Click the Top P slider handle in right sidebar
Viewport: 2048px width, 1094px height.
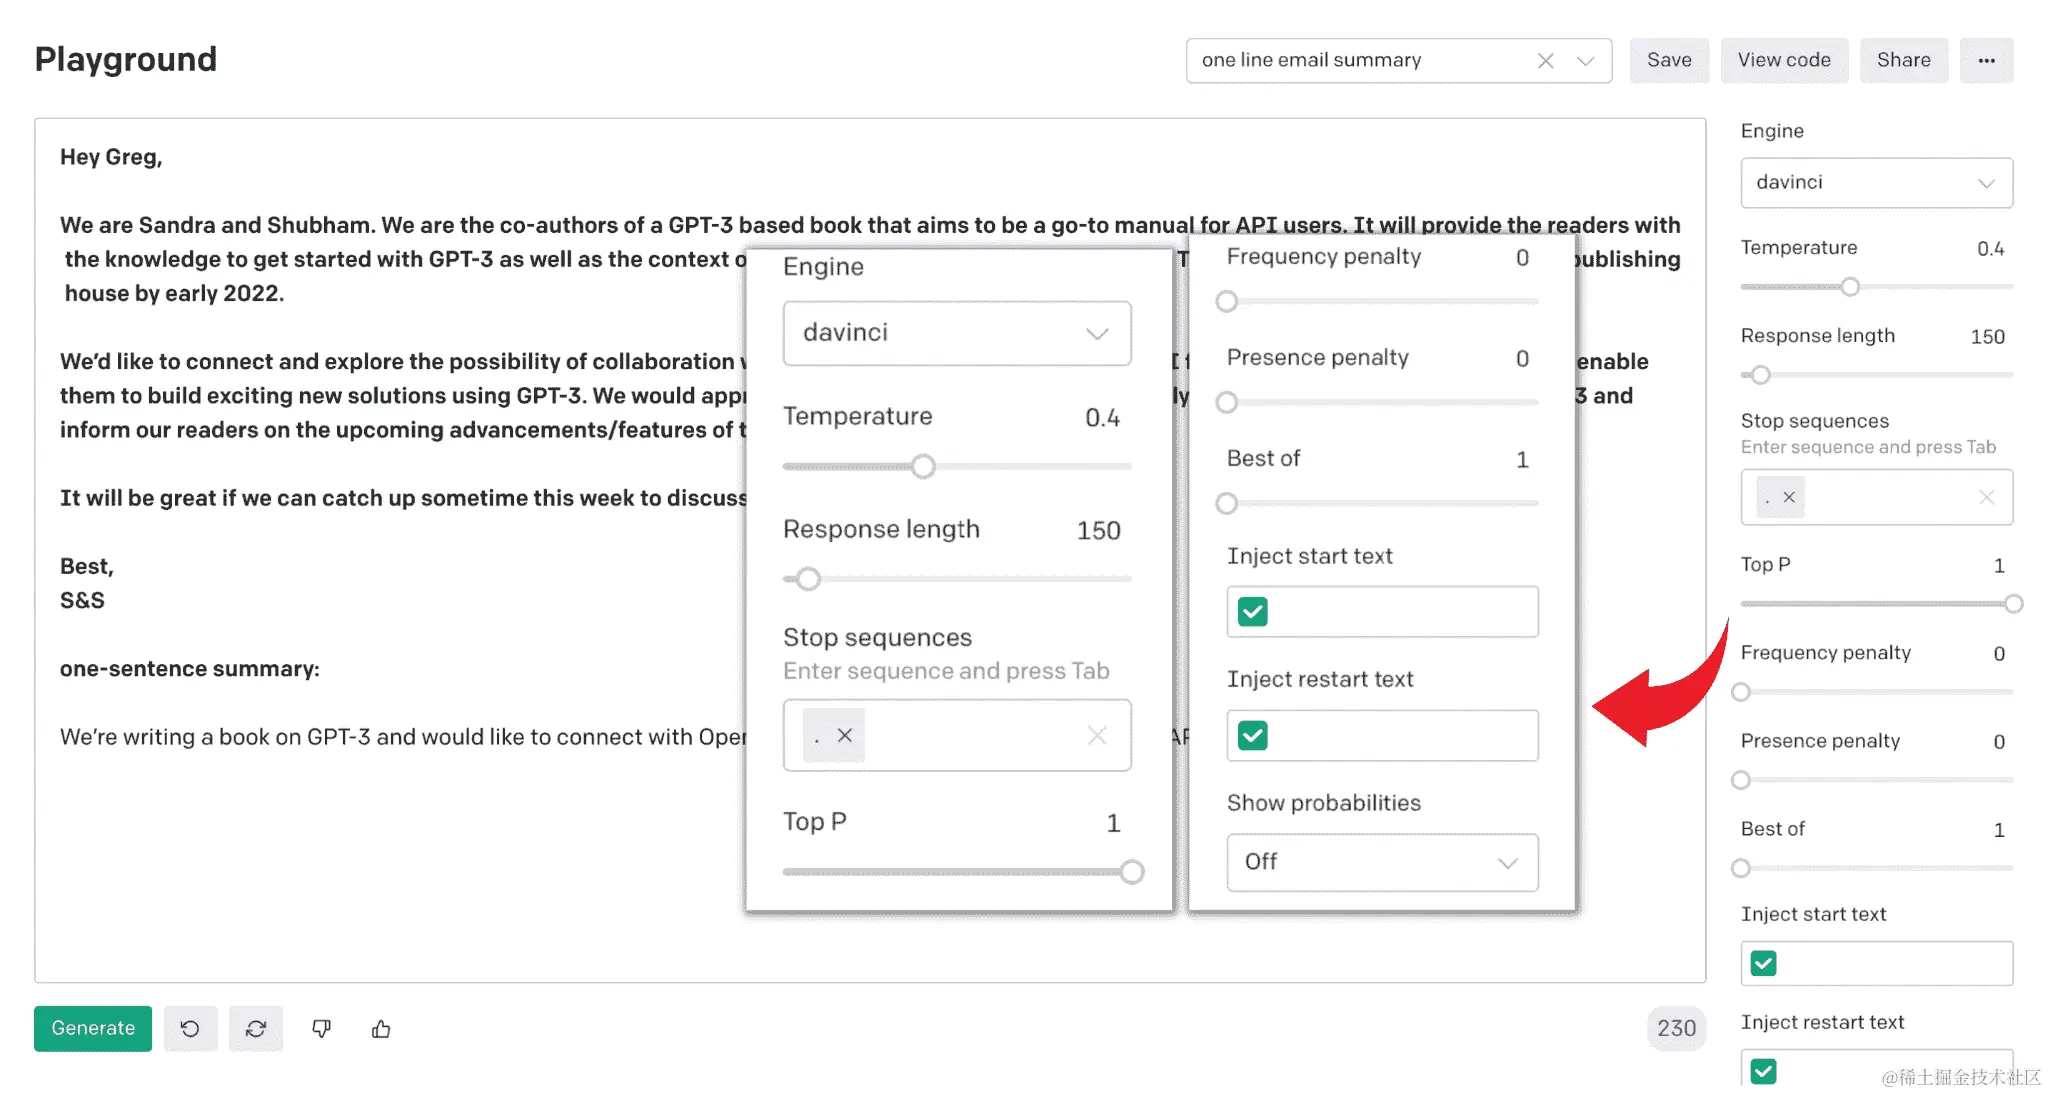coord(2013,604)
